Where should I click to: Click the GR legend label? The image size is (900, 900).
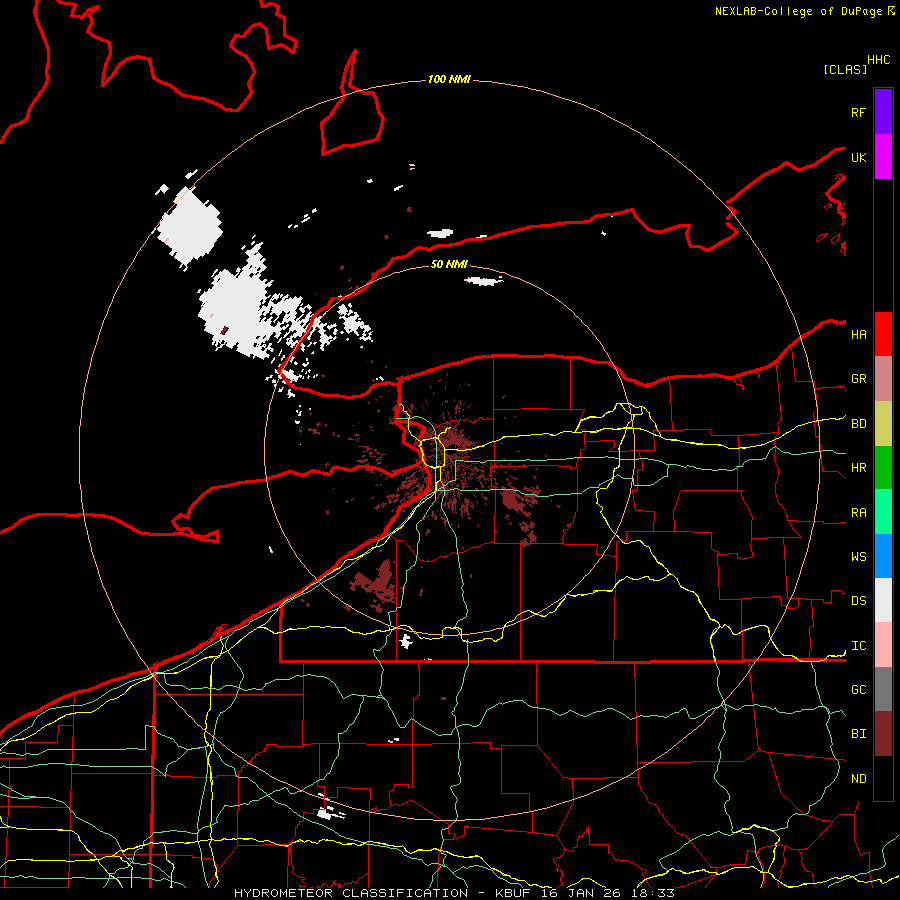[858, 379]
